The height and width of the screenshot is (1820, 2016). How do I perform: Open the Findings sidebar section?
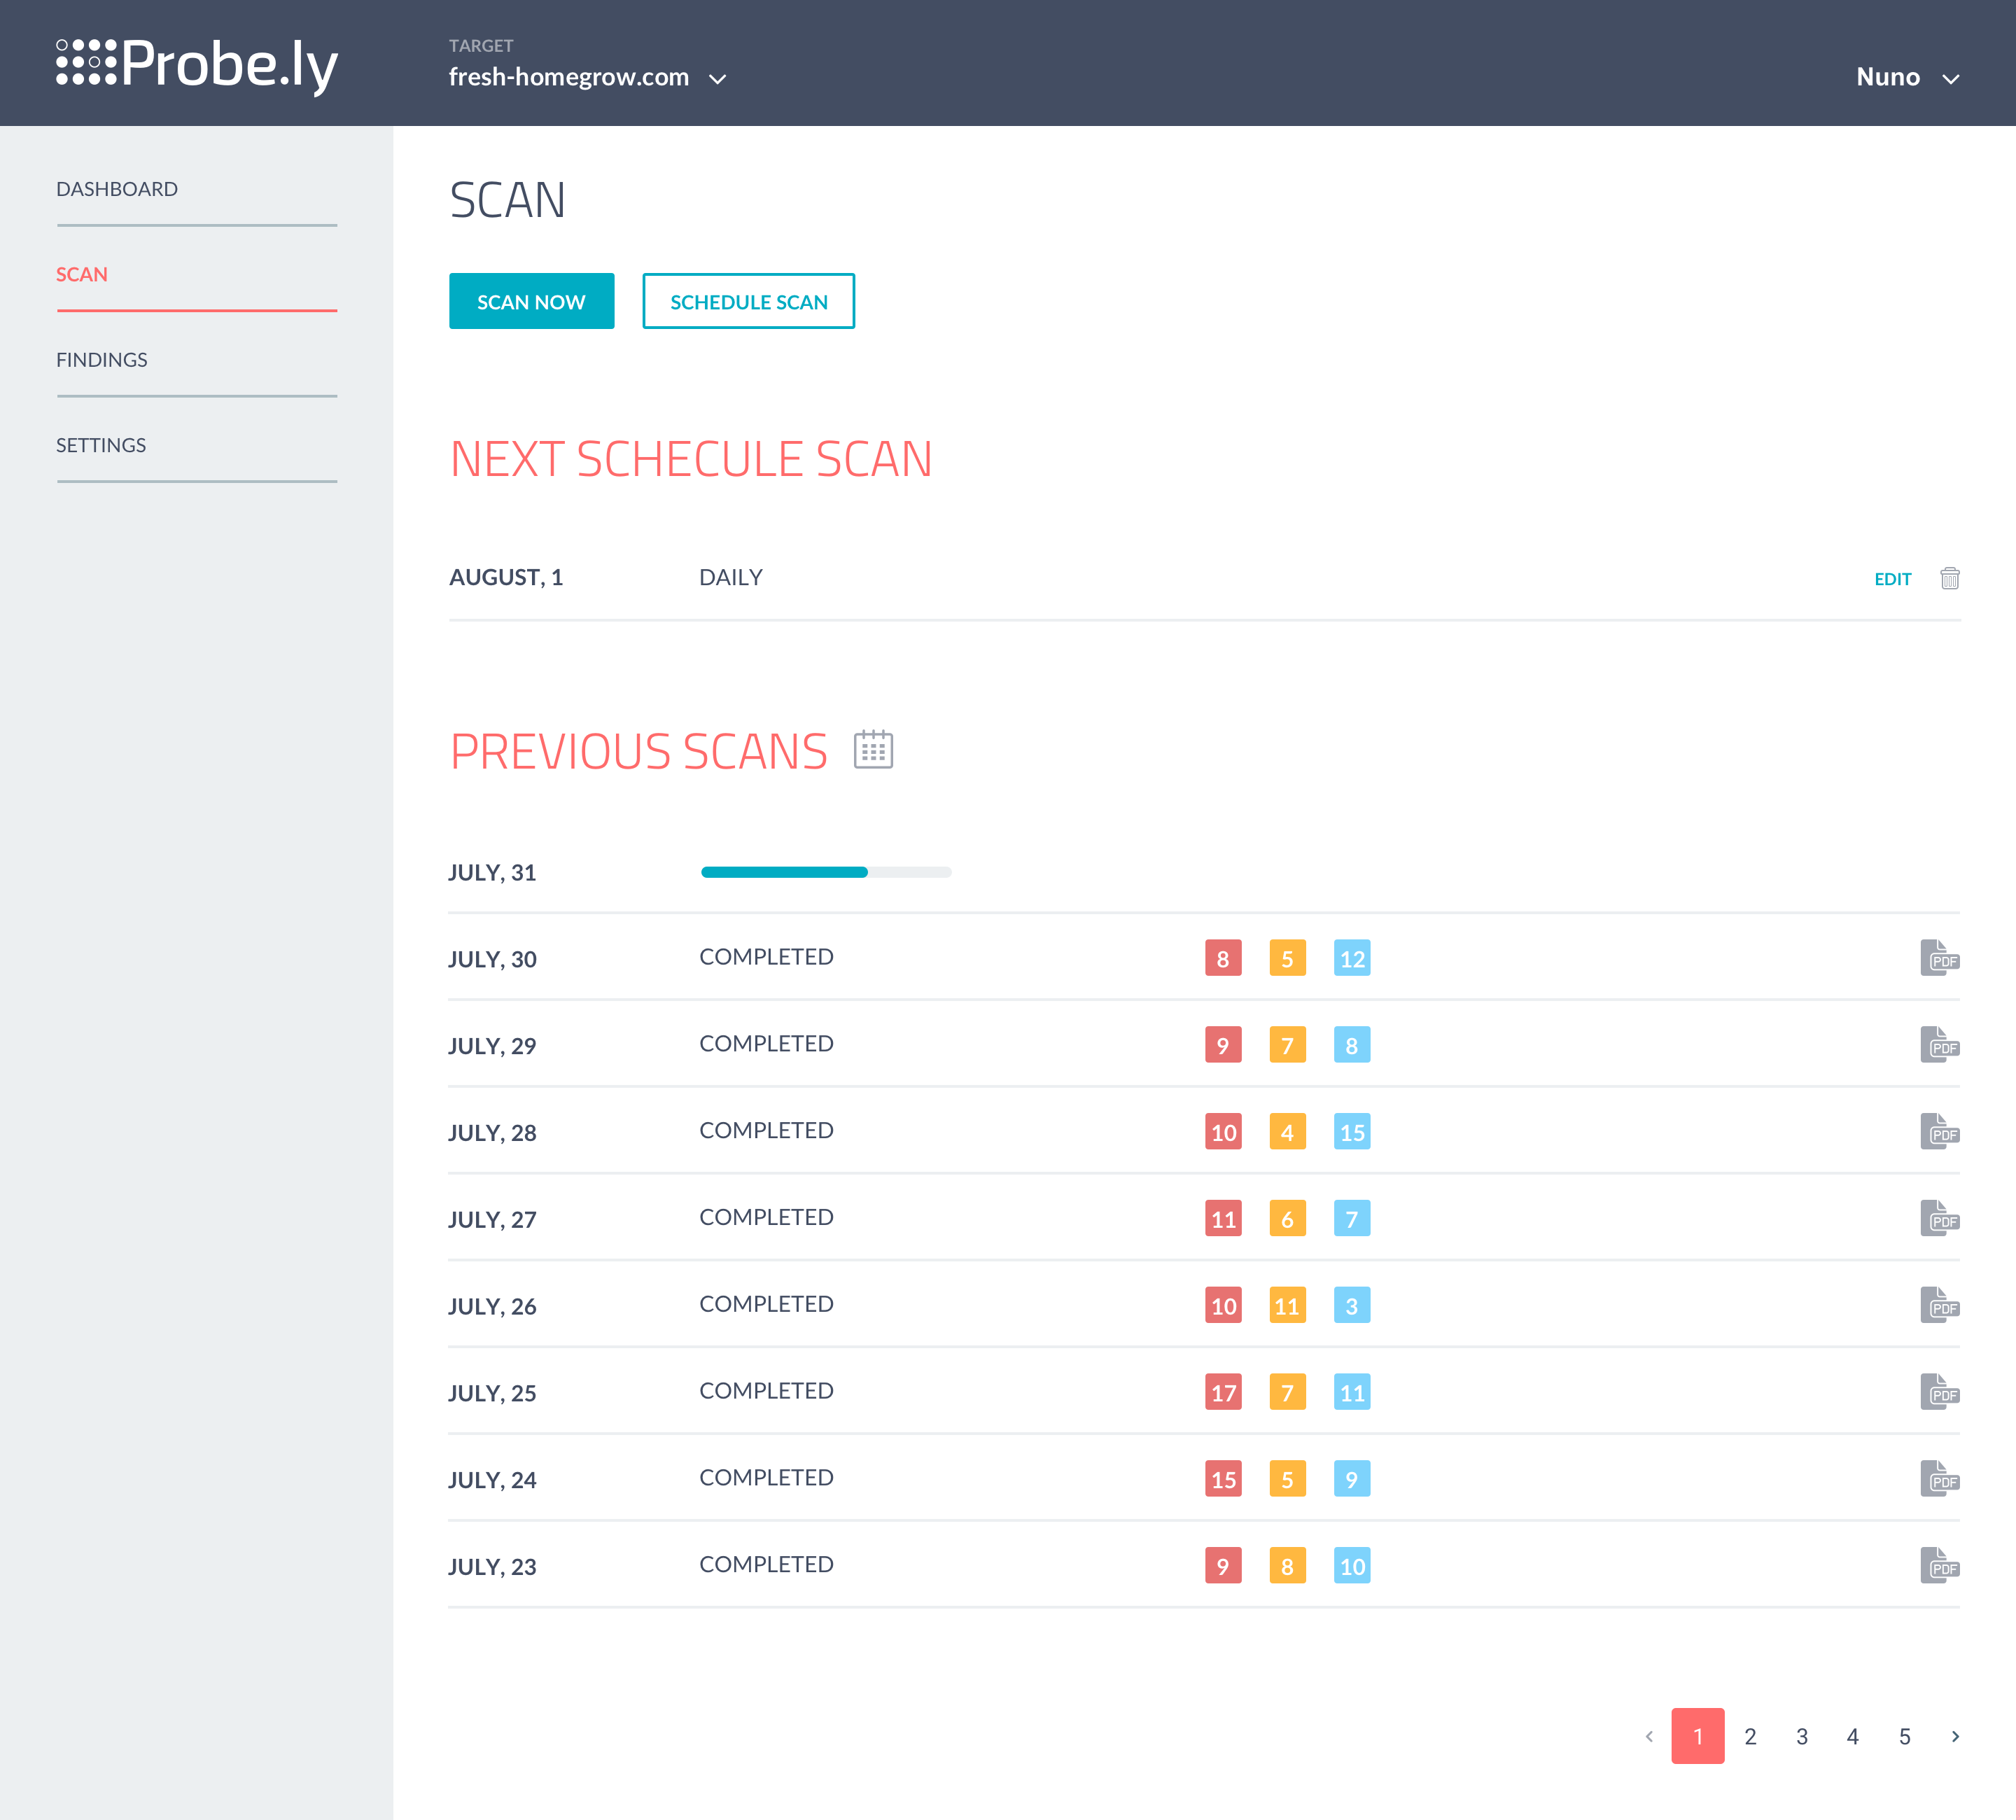pos(102,360)
